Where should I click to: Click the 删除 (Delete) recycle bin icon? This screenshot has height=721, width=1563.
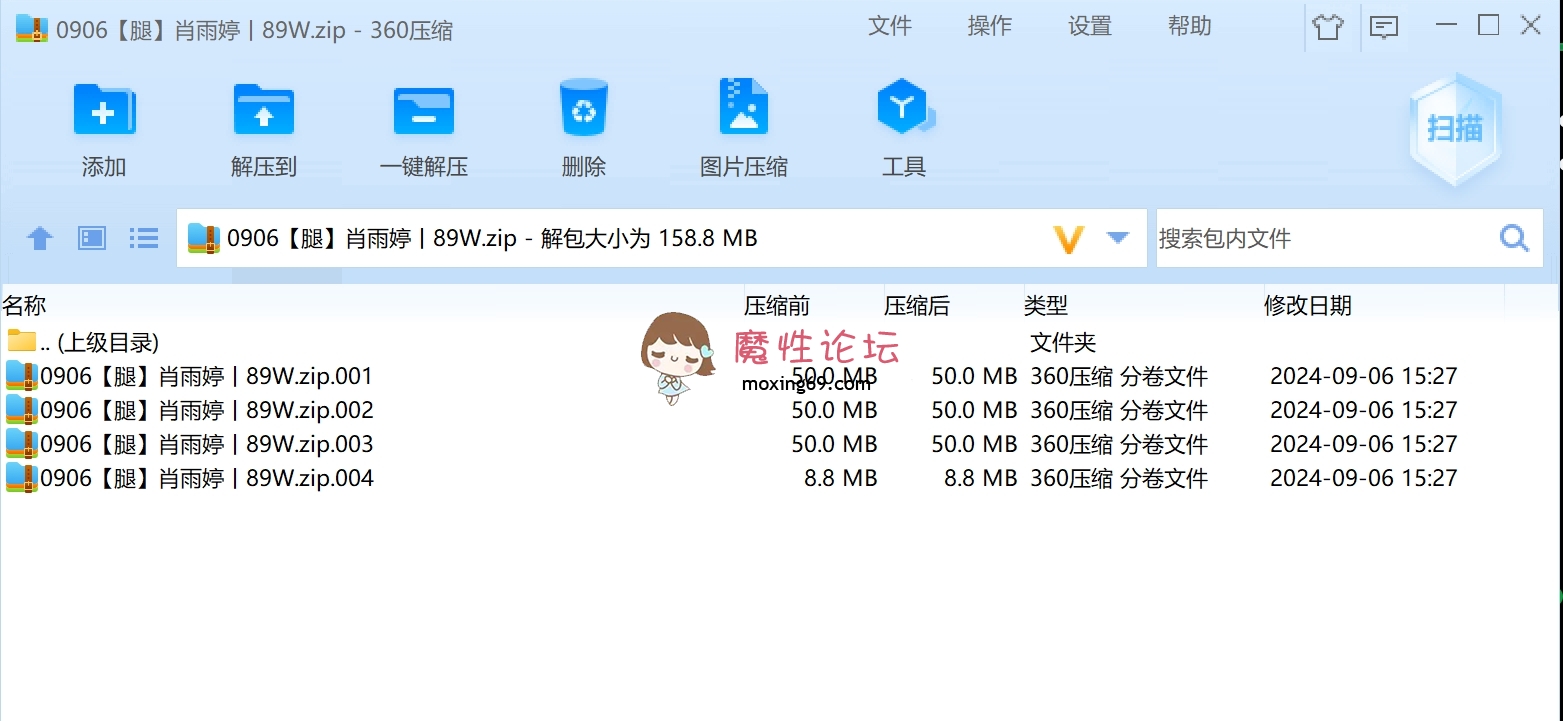point(583,108)
